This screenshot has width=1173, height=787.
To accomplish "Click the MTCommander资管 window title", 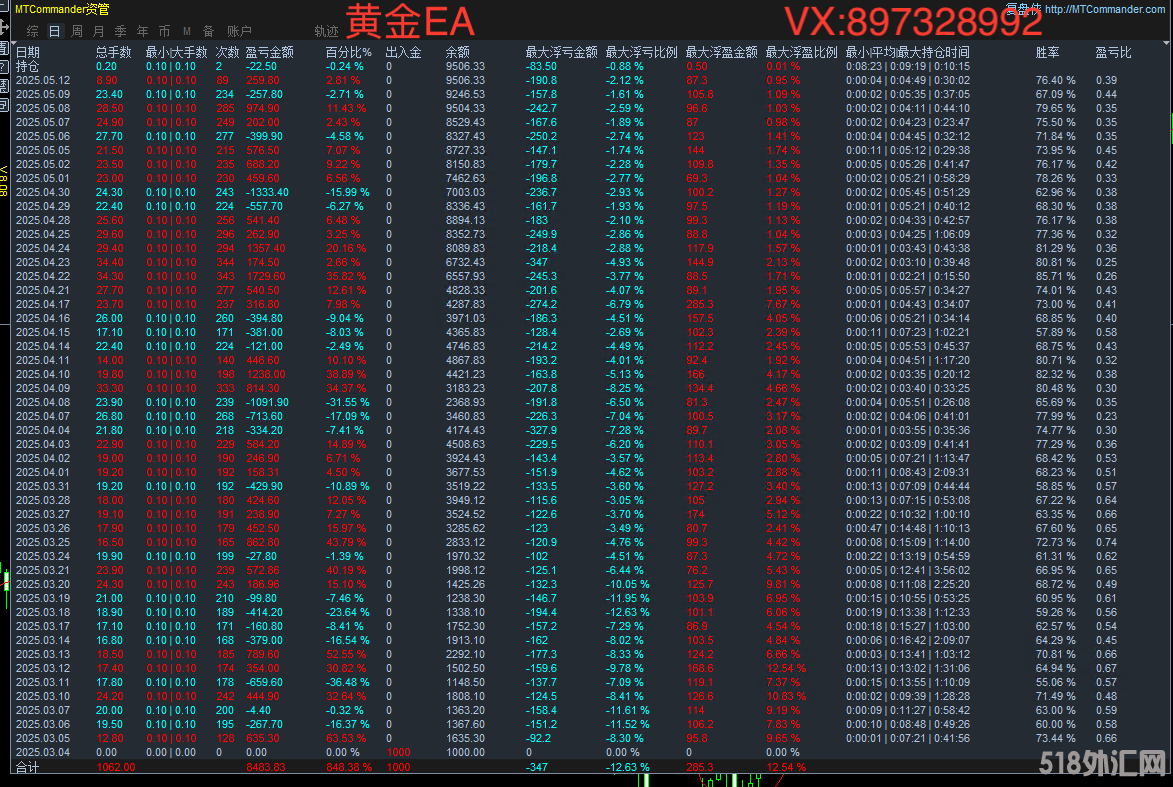I will tap(62, 9).
